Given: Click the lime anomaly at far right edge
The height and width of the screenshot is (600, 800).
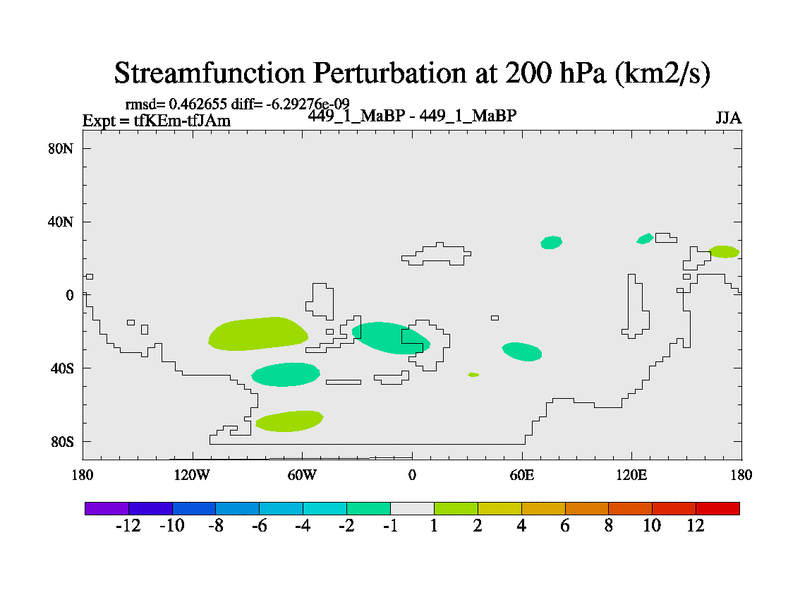Looking at the screenshot, I should 724,252.
